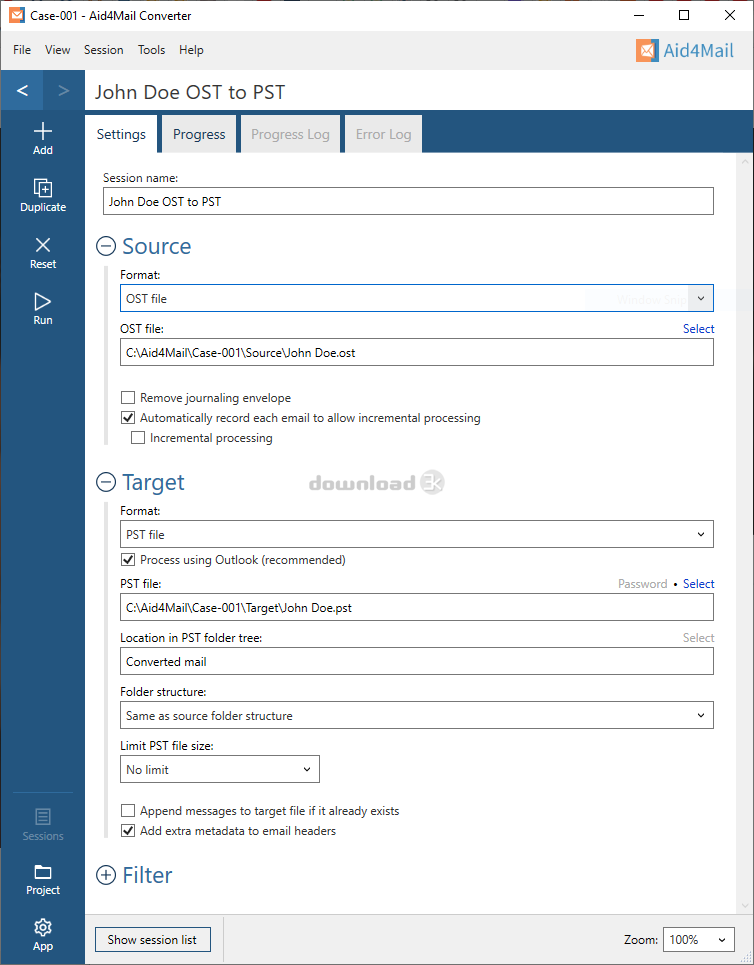Viewport: 754px width, 965px height.
Task: Open the Limit PST file size dropdown
Action: [220, 769]
